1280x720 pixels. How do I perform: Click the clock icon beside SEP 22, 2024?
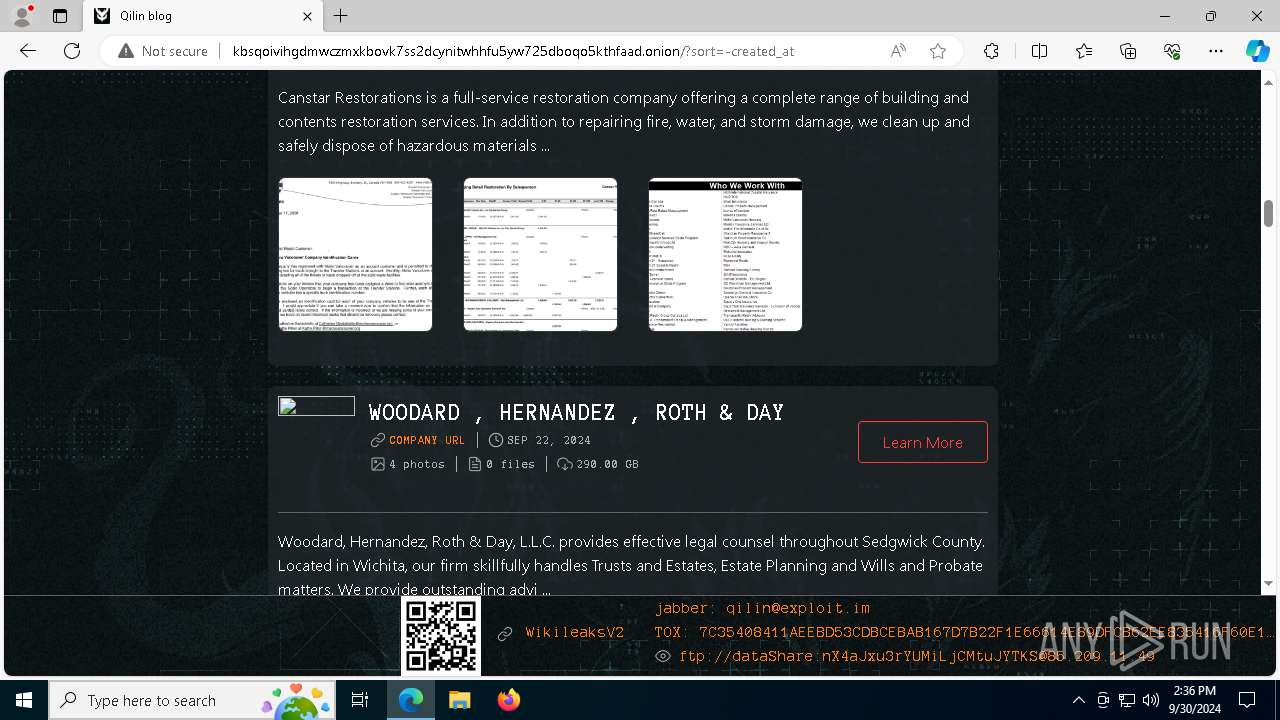coord(496,440)
